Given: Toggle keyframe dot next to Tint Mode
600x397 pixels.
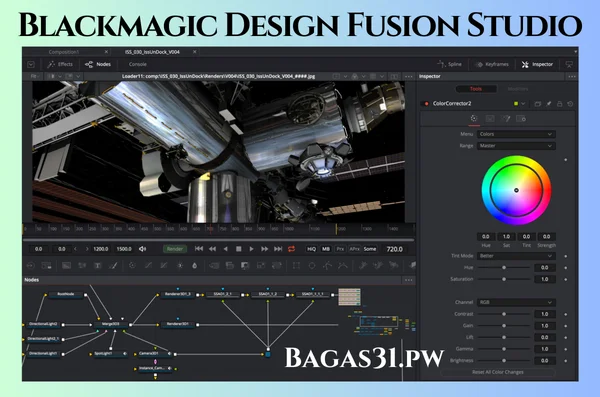Looking at the screenshot, I should click(566, 256).
